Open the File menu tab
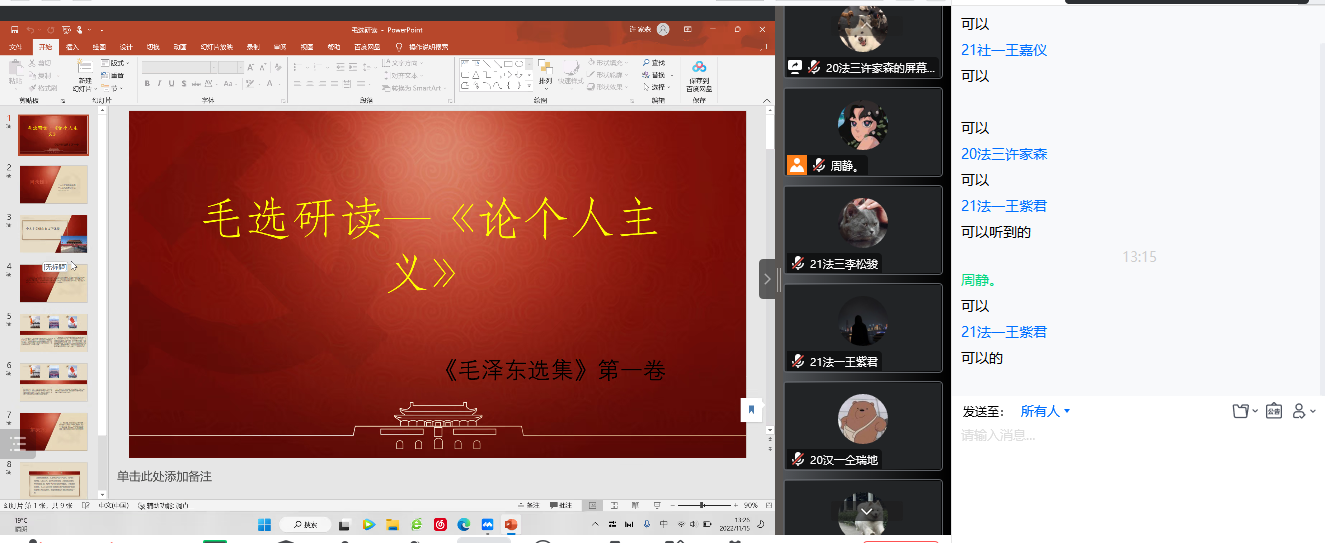 16,47
